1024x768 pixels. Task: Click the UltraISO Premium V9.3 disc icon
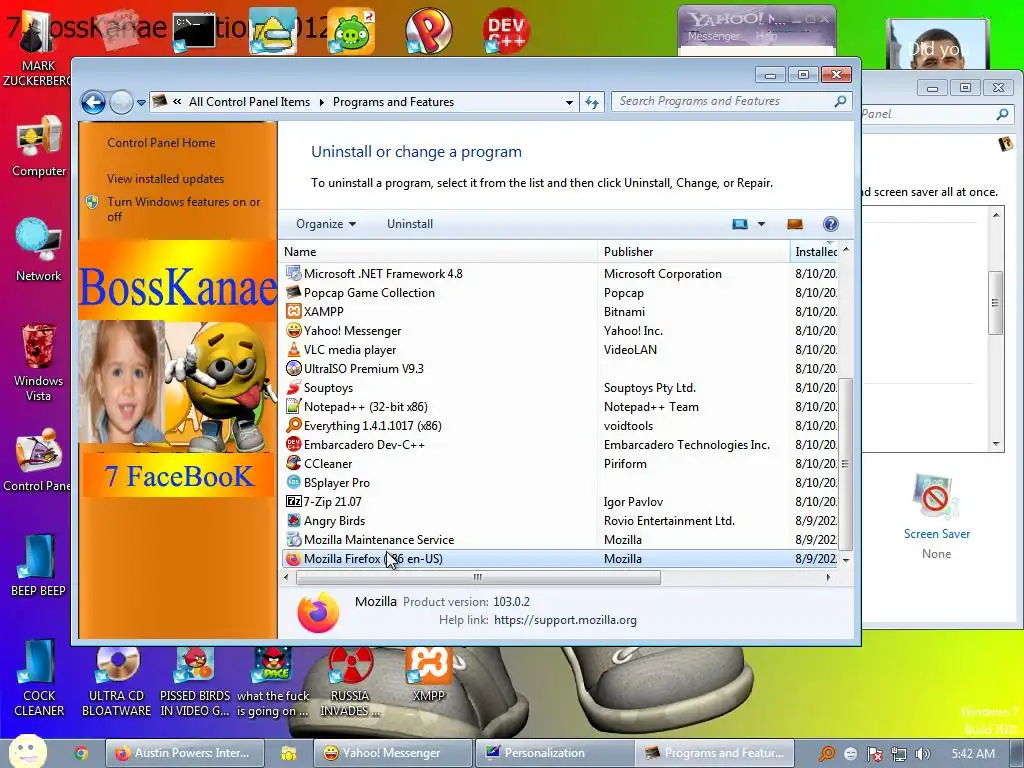point(294,368)
